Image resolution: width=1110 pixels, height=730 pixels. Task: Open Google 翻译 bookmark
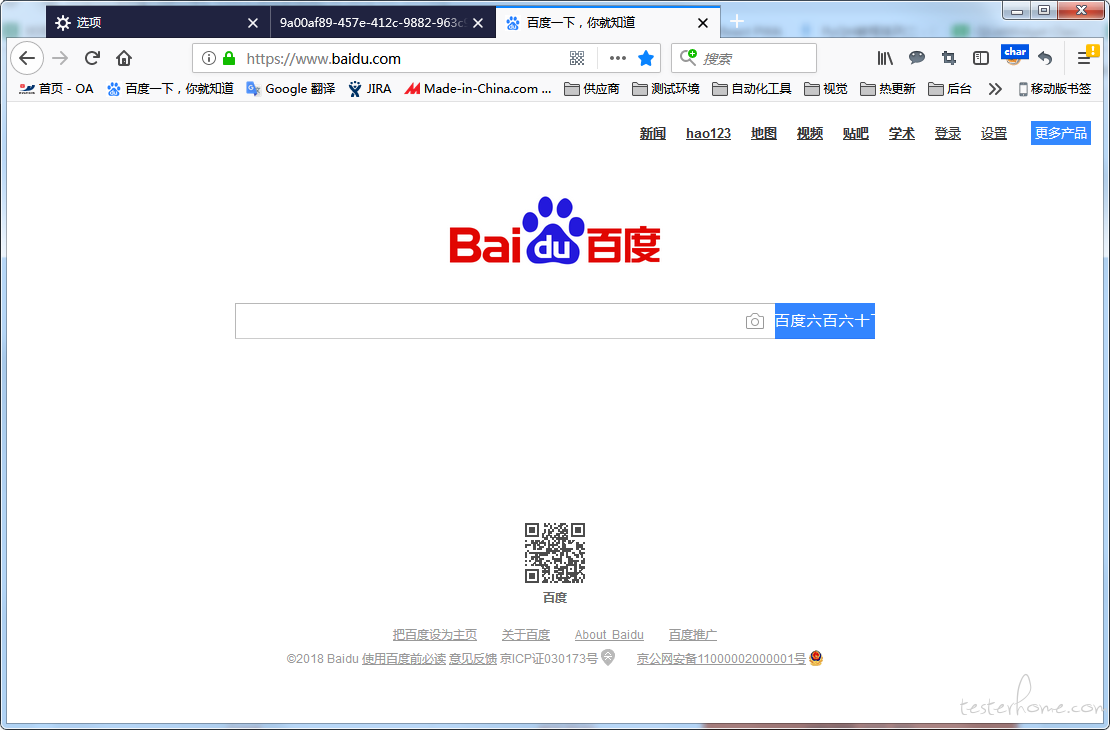(290, 89)
